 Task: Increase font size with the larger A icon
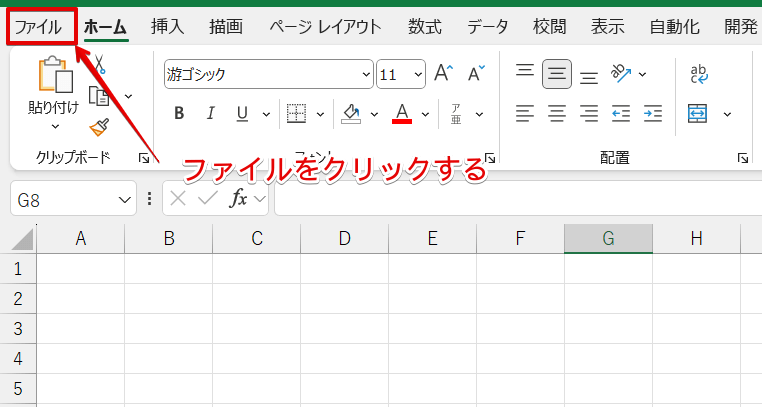coord(443,73)
